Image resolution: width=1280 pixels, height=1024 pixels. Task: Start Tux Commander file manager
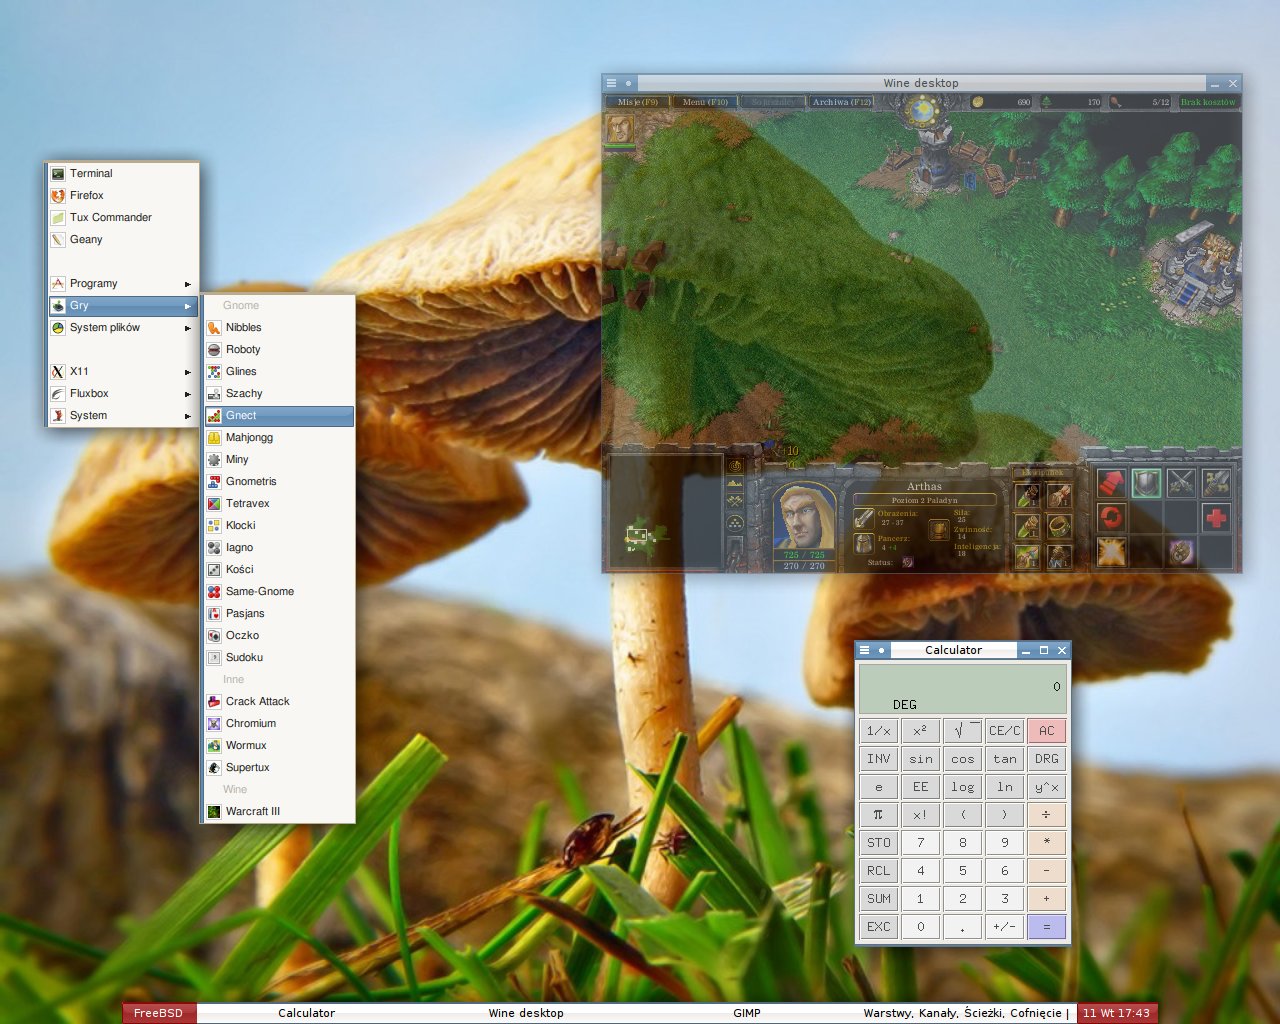[122, 217]
